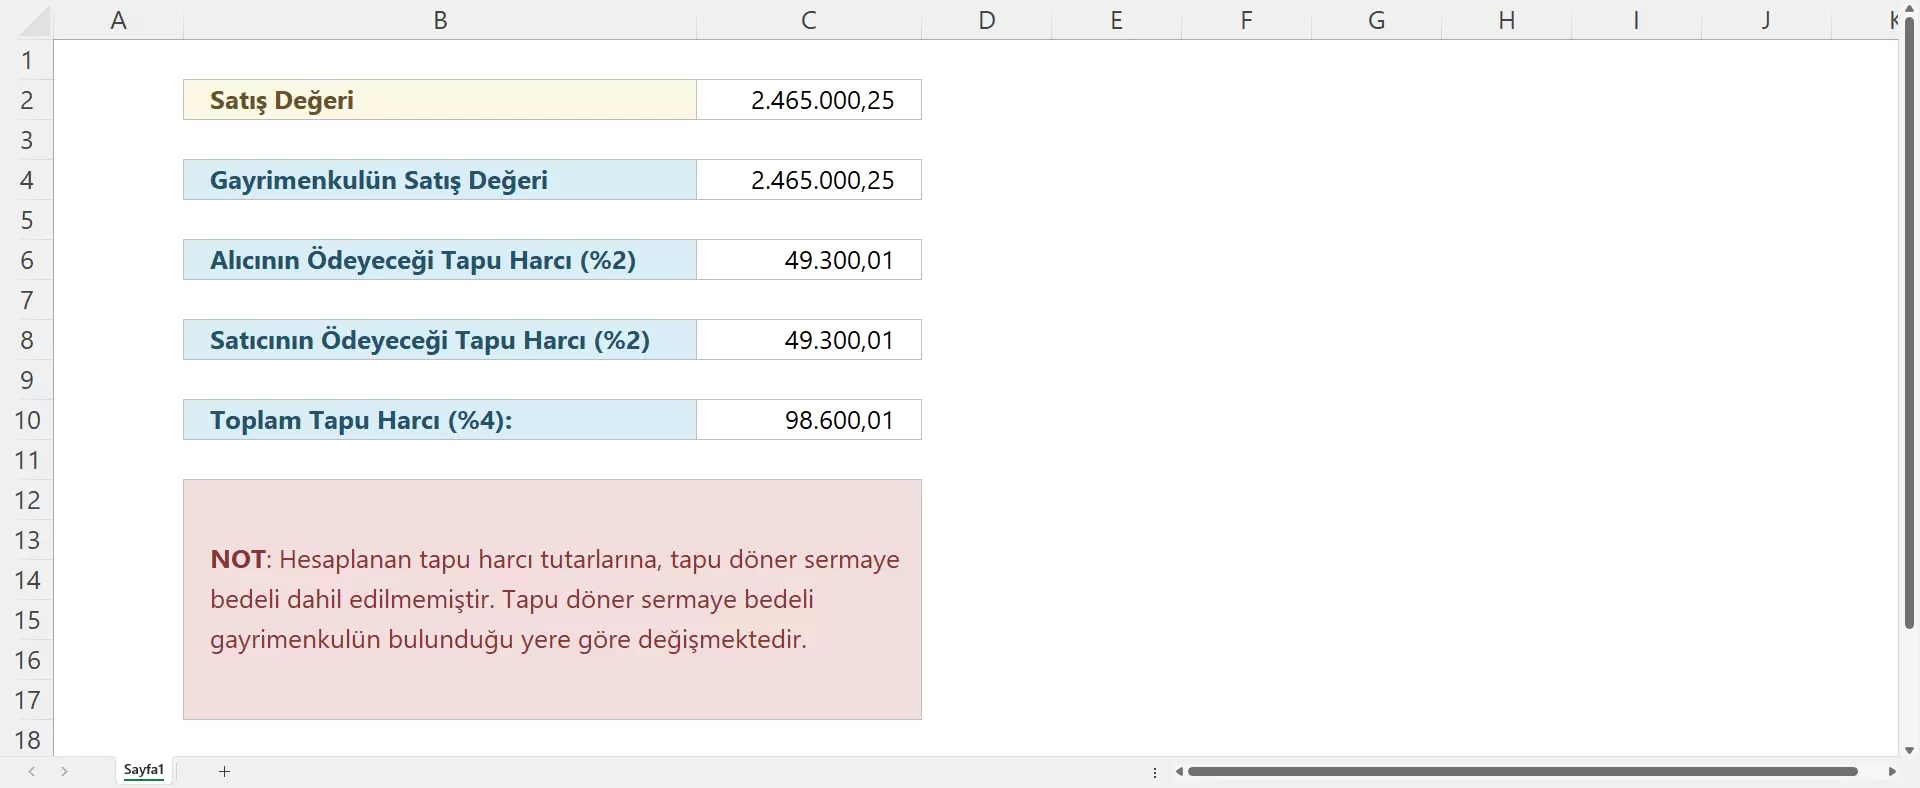Click the horizontal scrollbar thumb

click(1520, 771)
